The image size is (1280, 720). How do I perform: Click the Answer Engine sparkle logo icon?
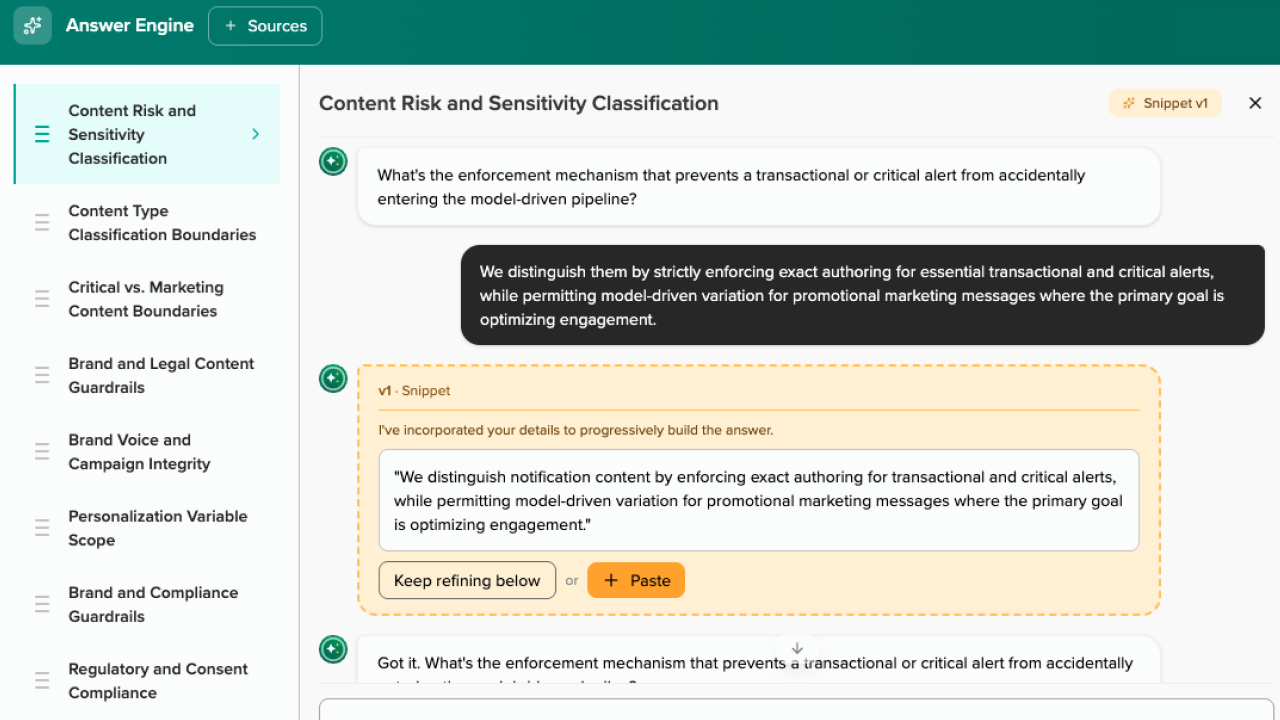click(33, 26)
